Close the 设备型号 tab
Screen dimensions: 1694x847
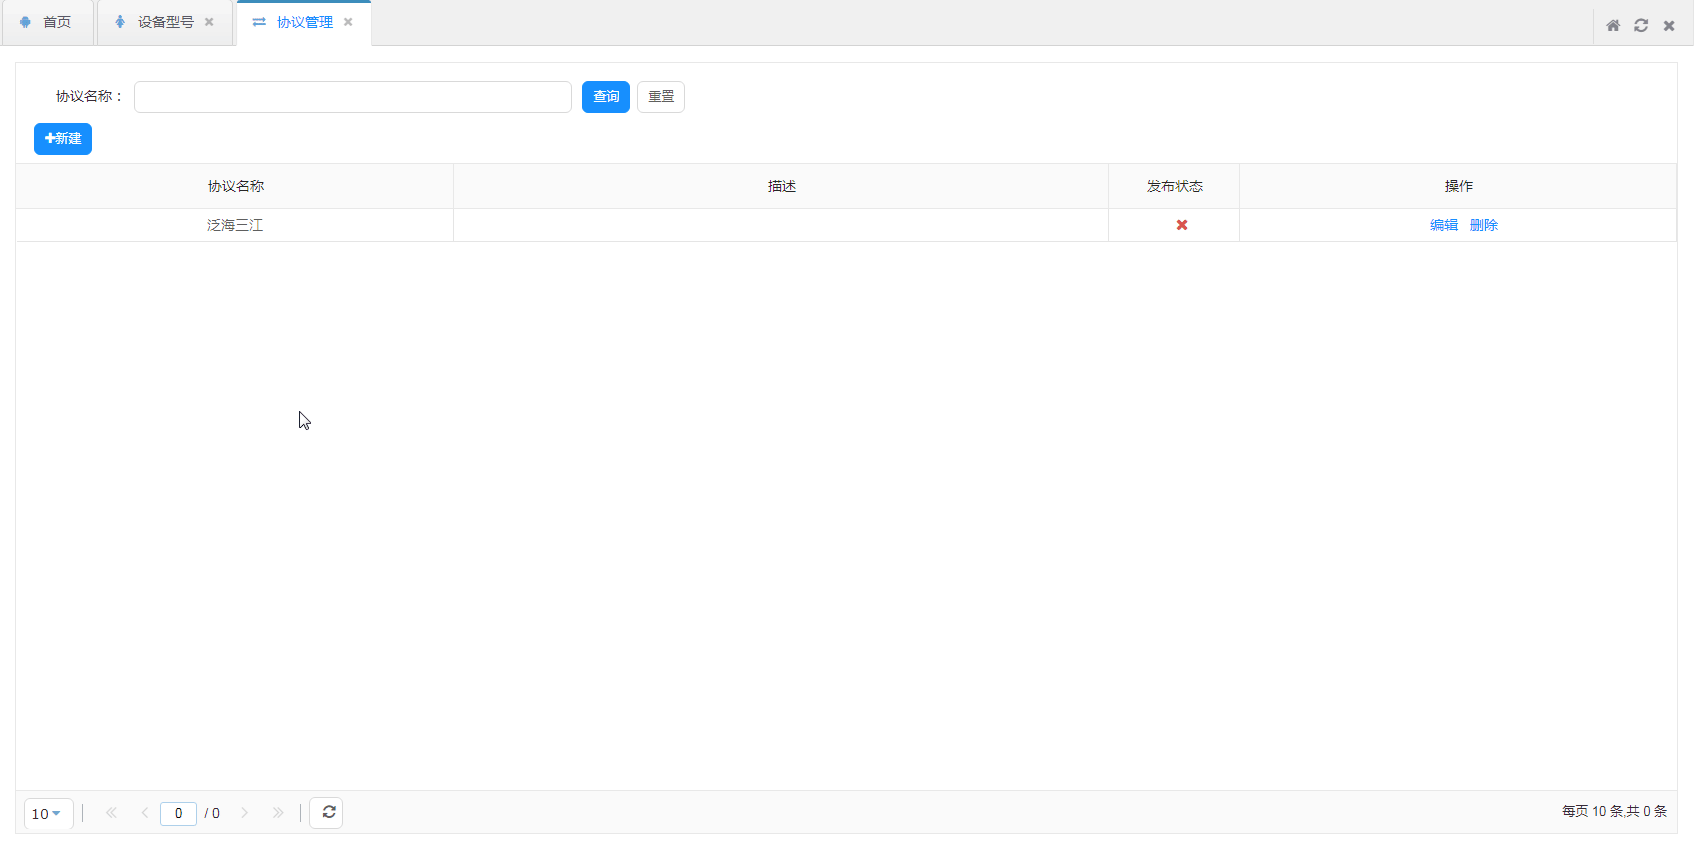[209, 22]
